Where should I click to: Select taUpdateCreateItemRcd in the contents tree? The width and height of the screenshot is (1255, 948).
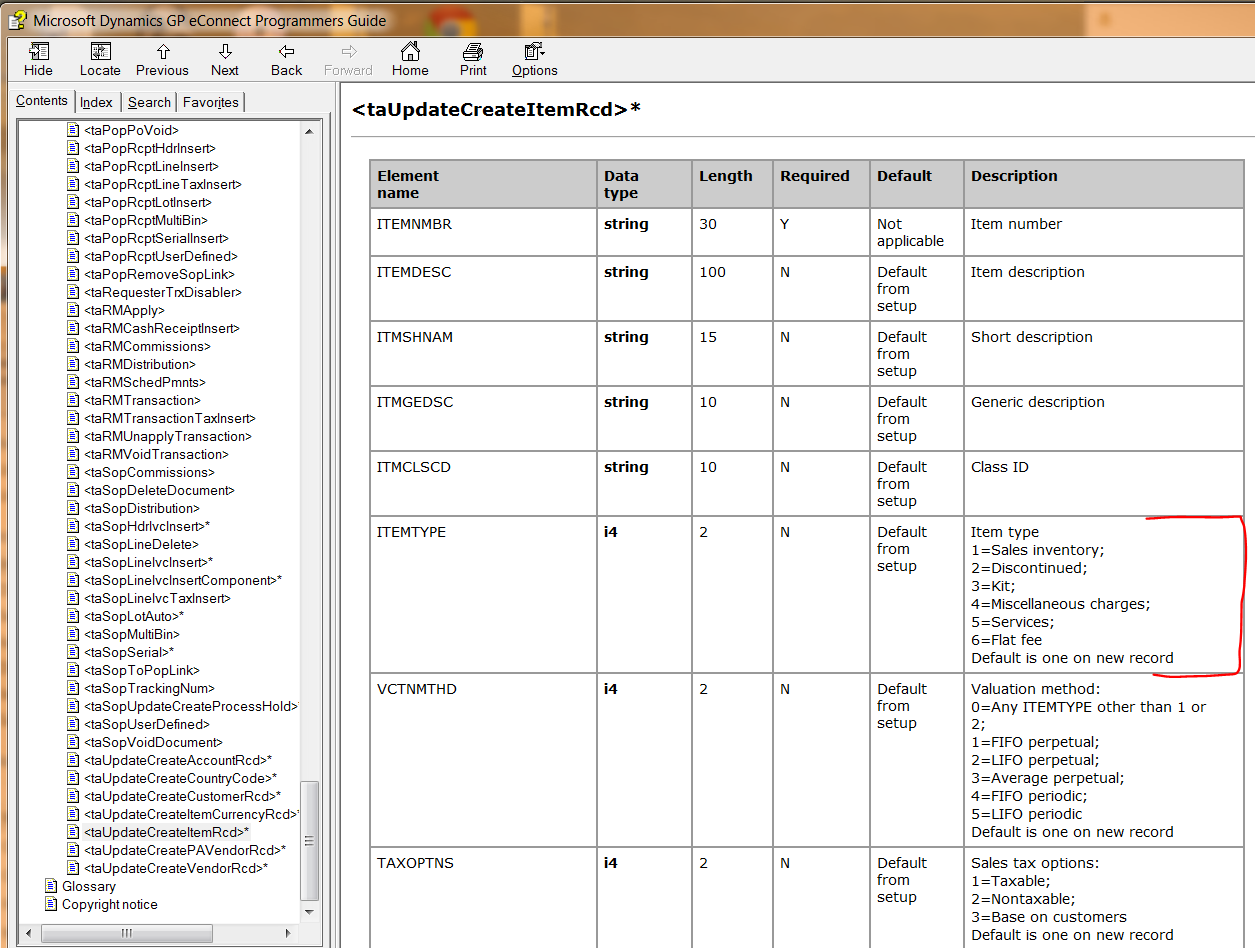[x=167, y=832]
